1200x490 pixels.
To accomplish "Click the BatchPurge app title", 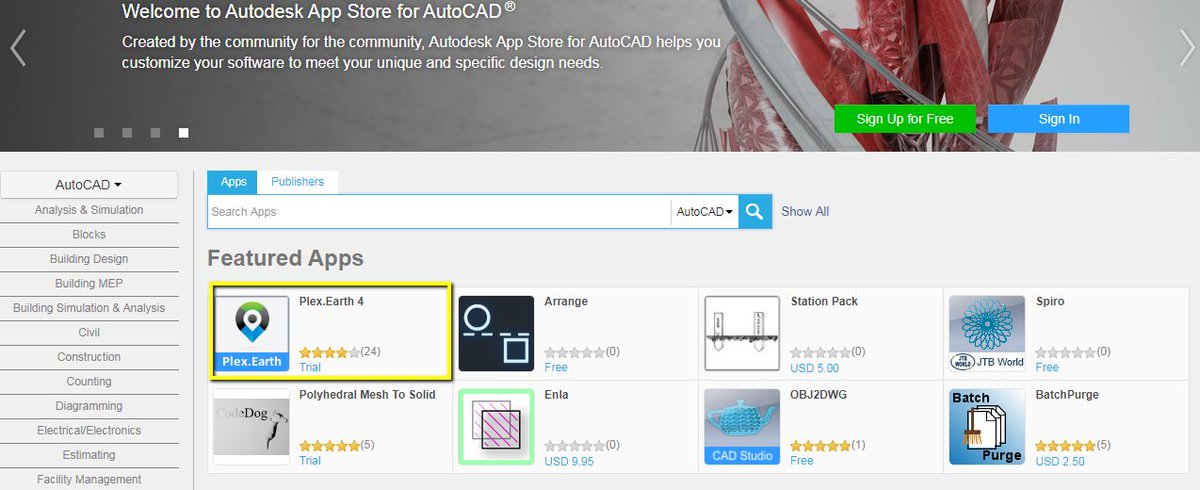I will pyautogui.click(x=1067, y=395).
